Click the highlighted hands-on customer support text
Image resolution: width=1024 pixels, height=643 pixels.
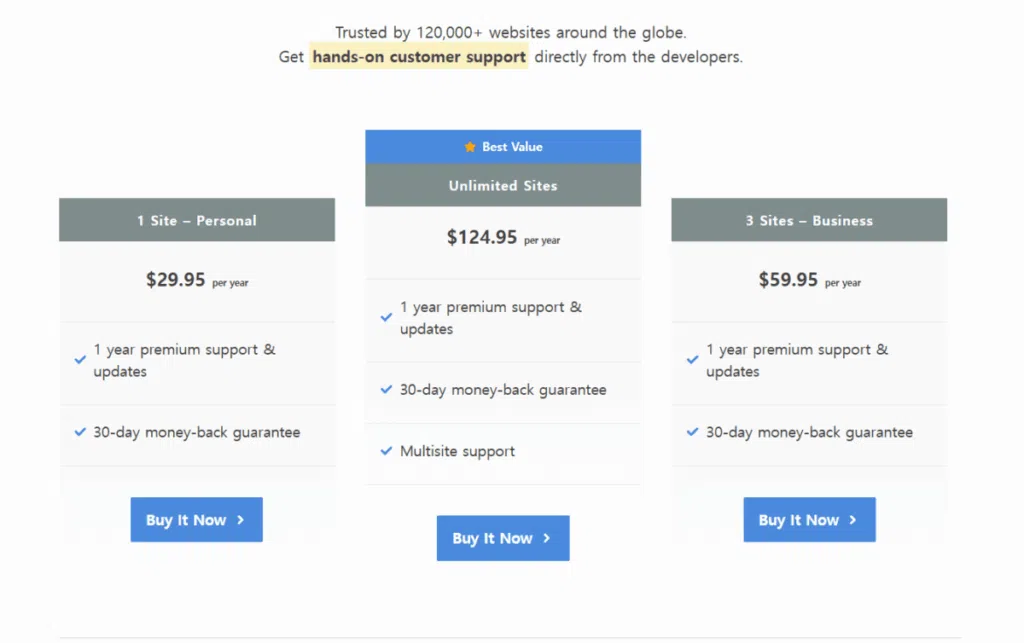pyautogui.click(x=419, y=57)
